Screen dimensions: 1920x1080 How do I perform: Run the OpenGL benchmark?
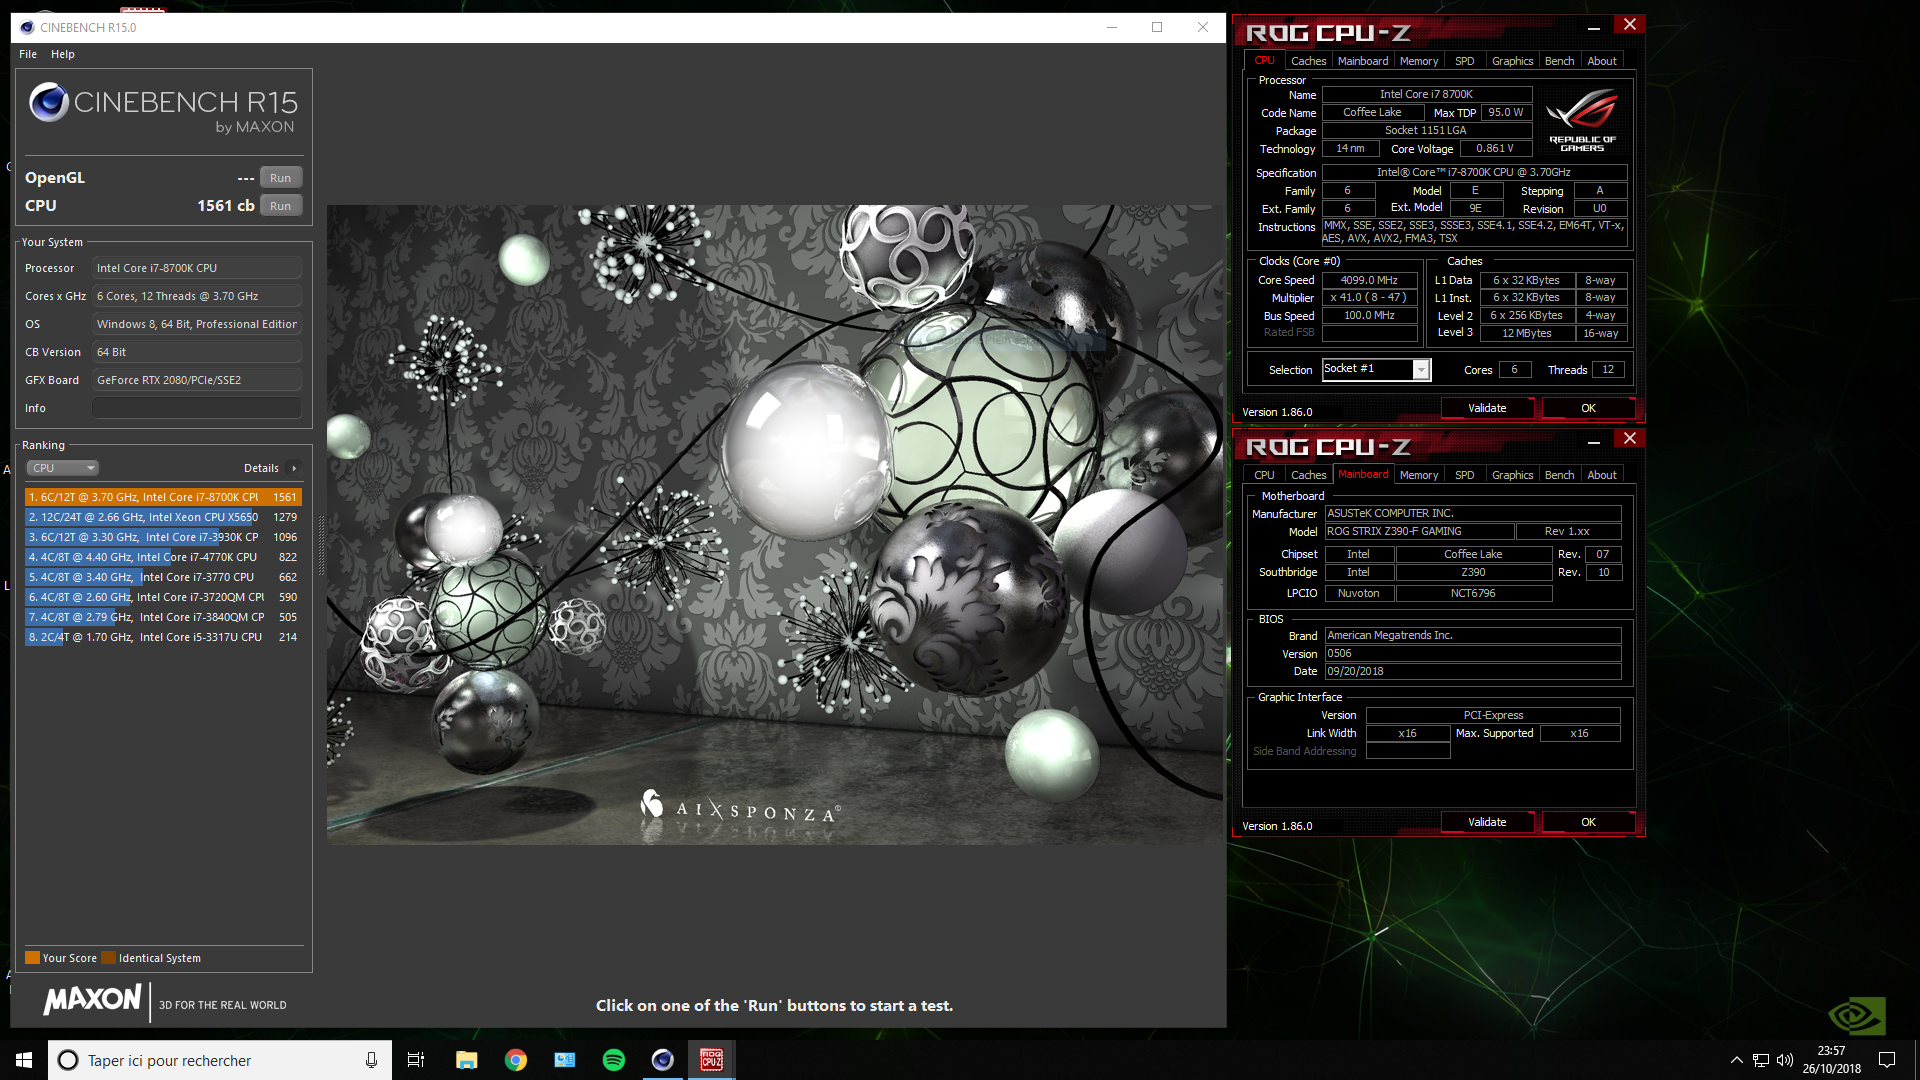click(281, 178)
